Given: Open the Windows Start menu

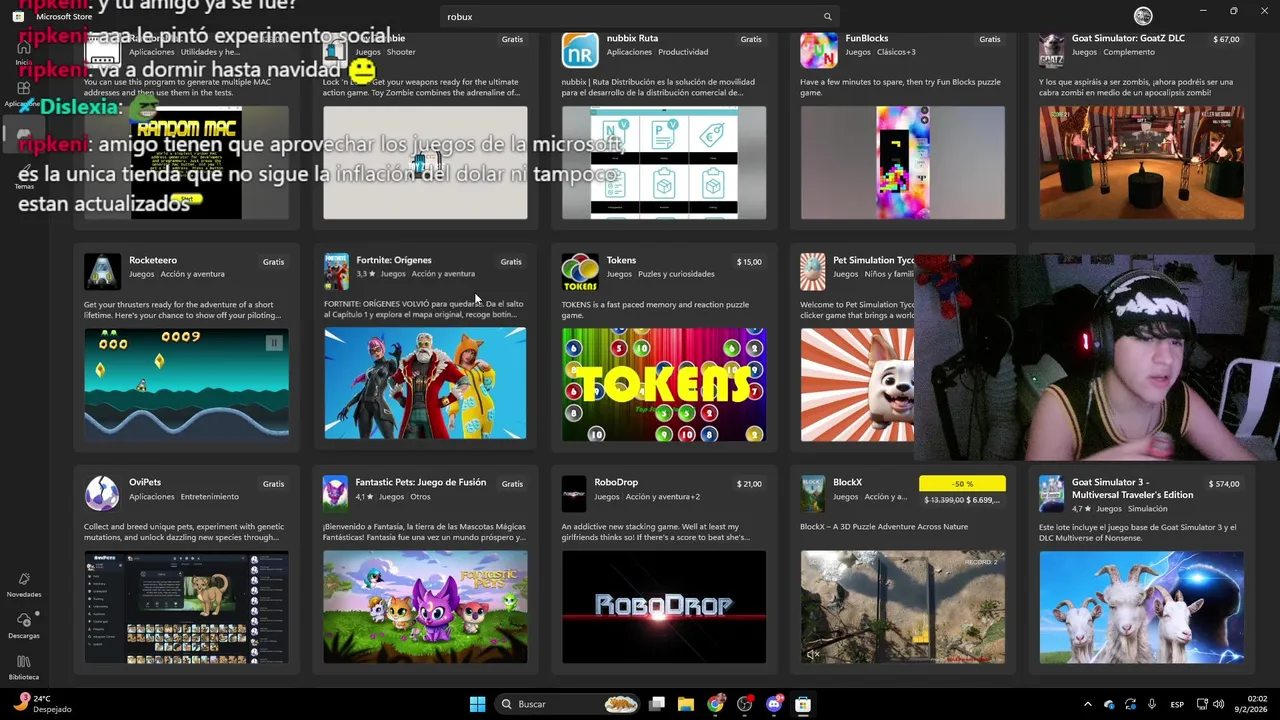Looking at the screenshot, I should [x=477, y=704].
